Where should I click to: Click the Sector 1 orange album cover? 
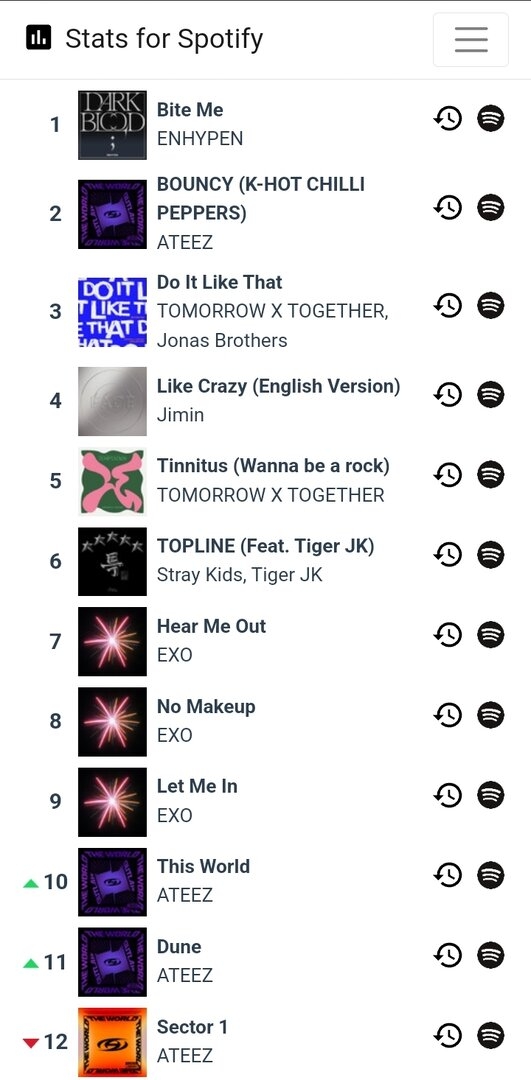coord(112,1041)
